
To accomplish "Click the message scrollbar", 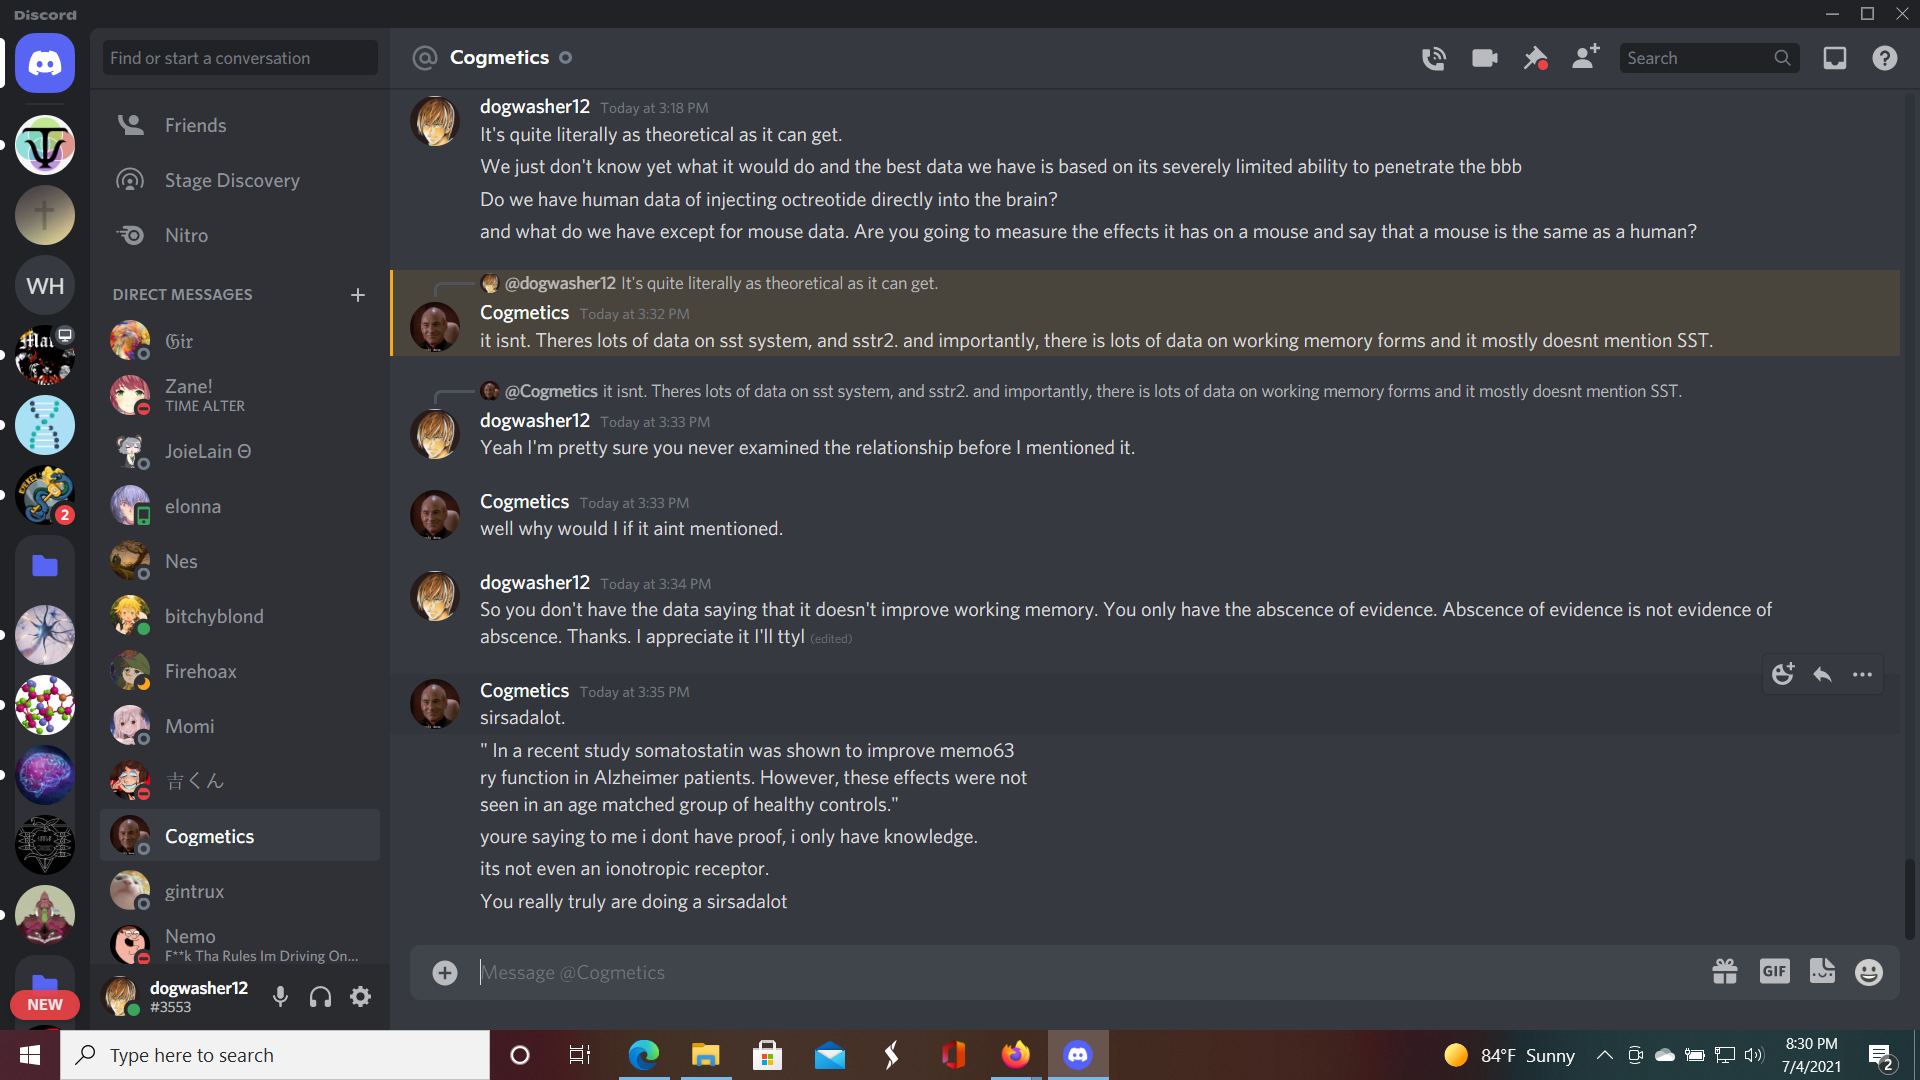I will (1909, 898).
